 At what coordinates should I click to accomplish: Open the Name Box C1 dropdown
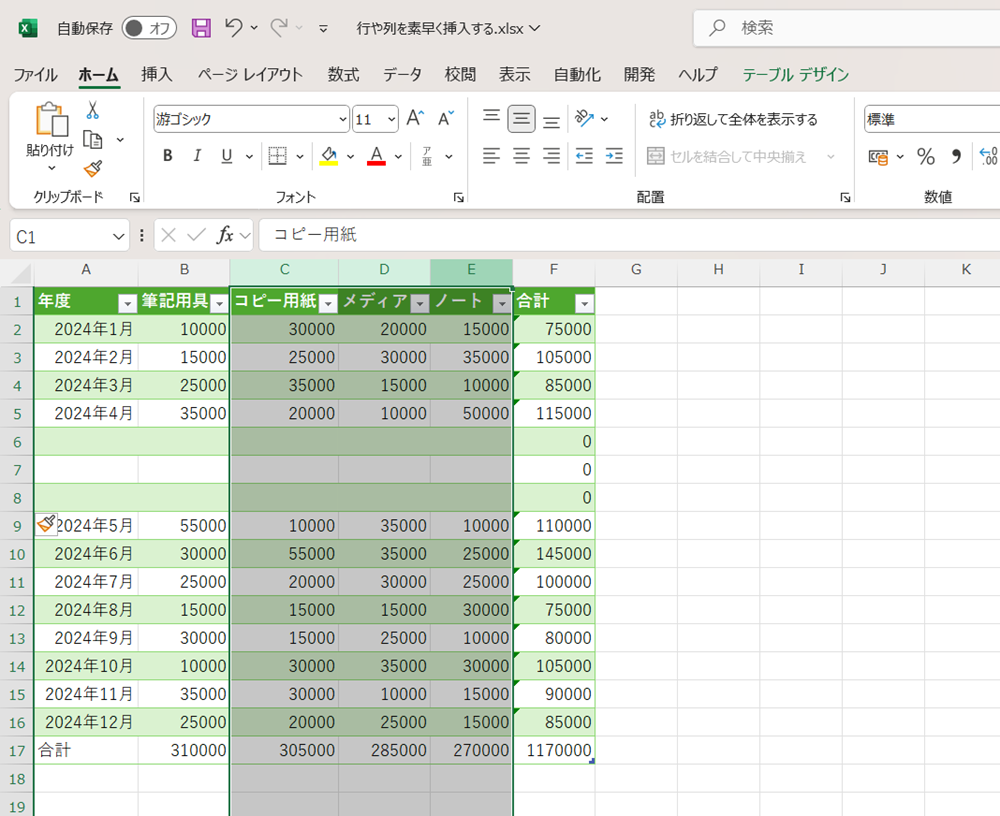[119, 237]
